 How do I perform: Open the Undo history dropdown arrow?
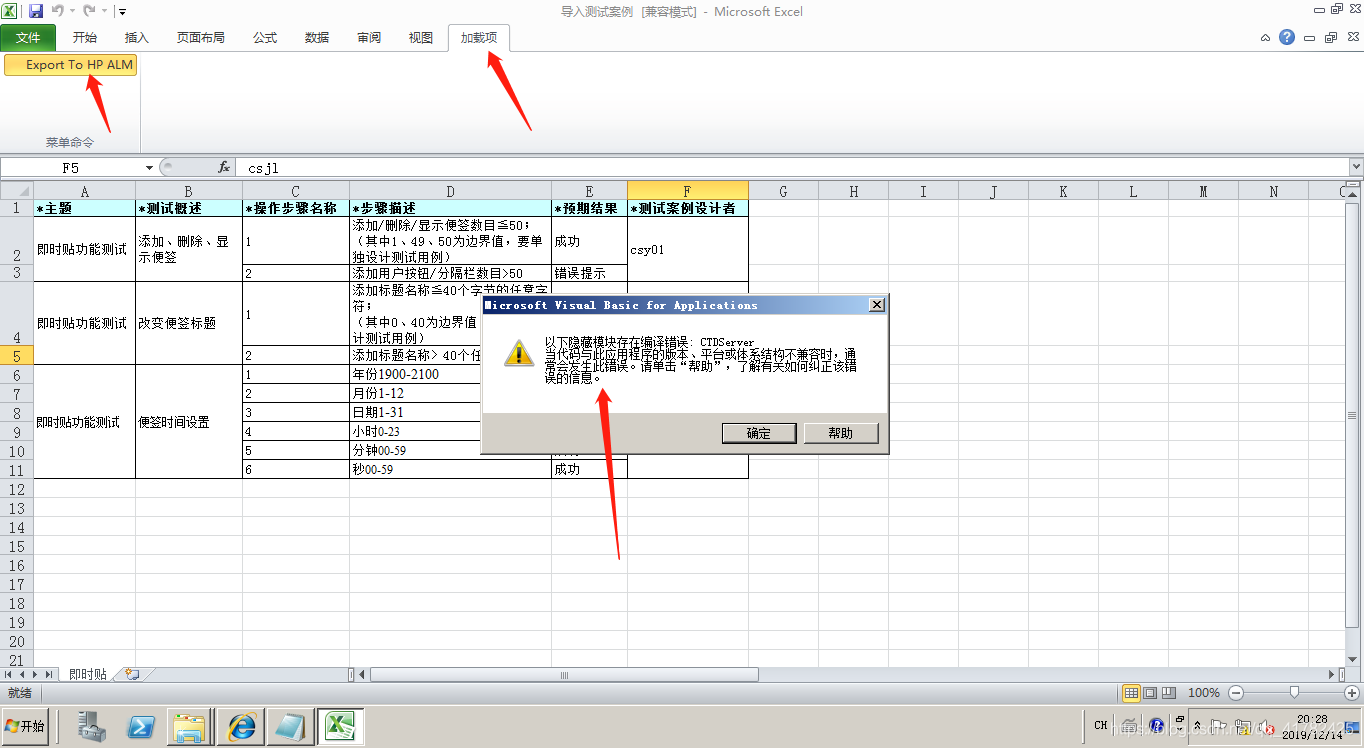tap(71, 12)
